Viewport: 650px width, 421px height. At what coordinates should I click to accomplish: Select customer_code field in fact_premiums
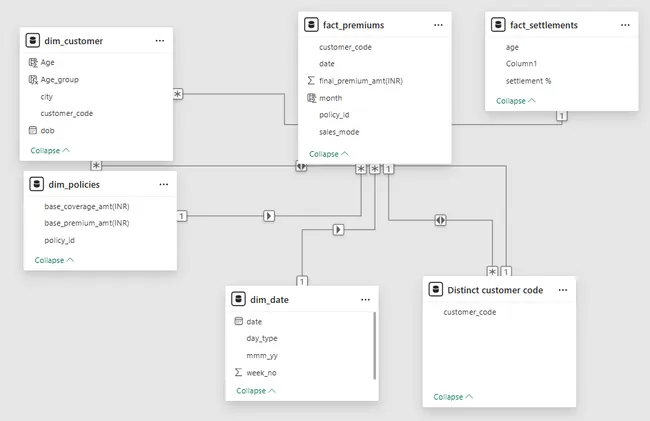pyautogui.click(x=345, y=47)
